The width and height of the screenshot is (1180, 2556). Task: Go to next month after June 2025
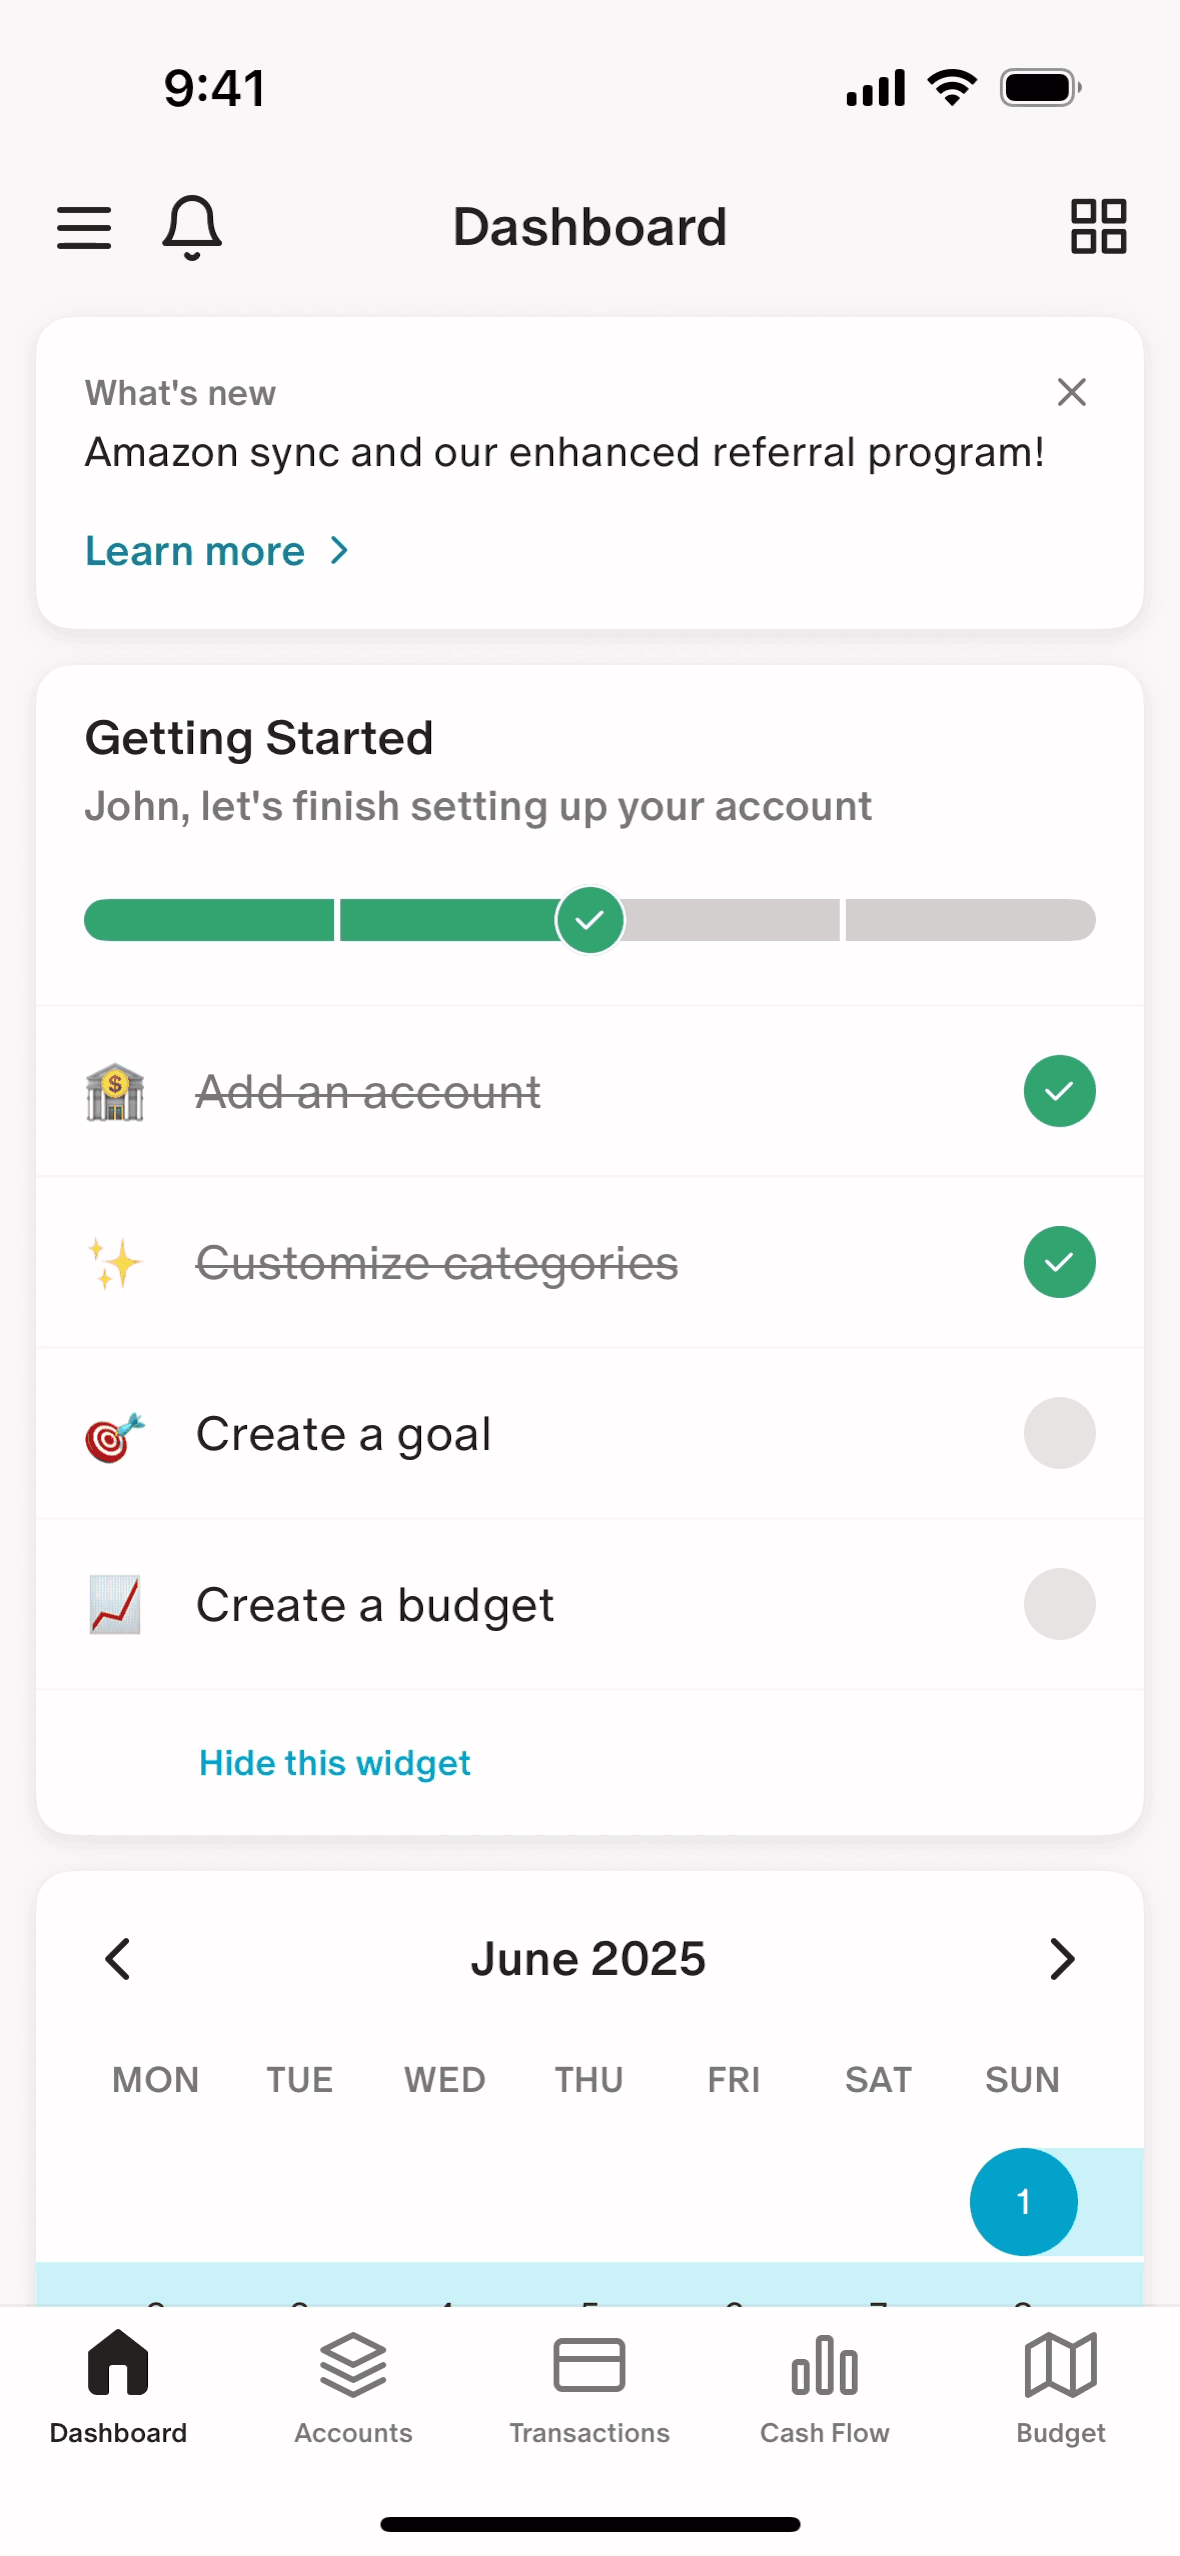[1062, 1959]
